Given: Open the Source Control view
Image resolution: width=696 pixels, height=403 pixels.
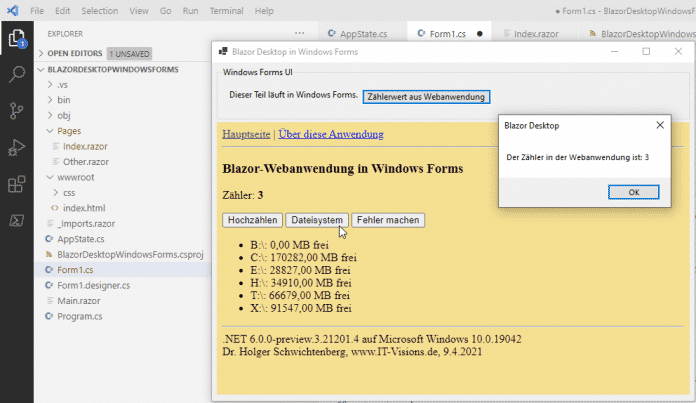Looking at the screenshot, I should coord(17,111).
